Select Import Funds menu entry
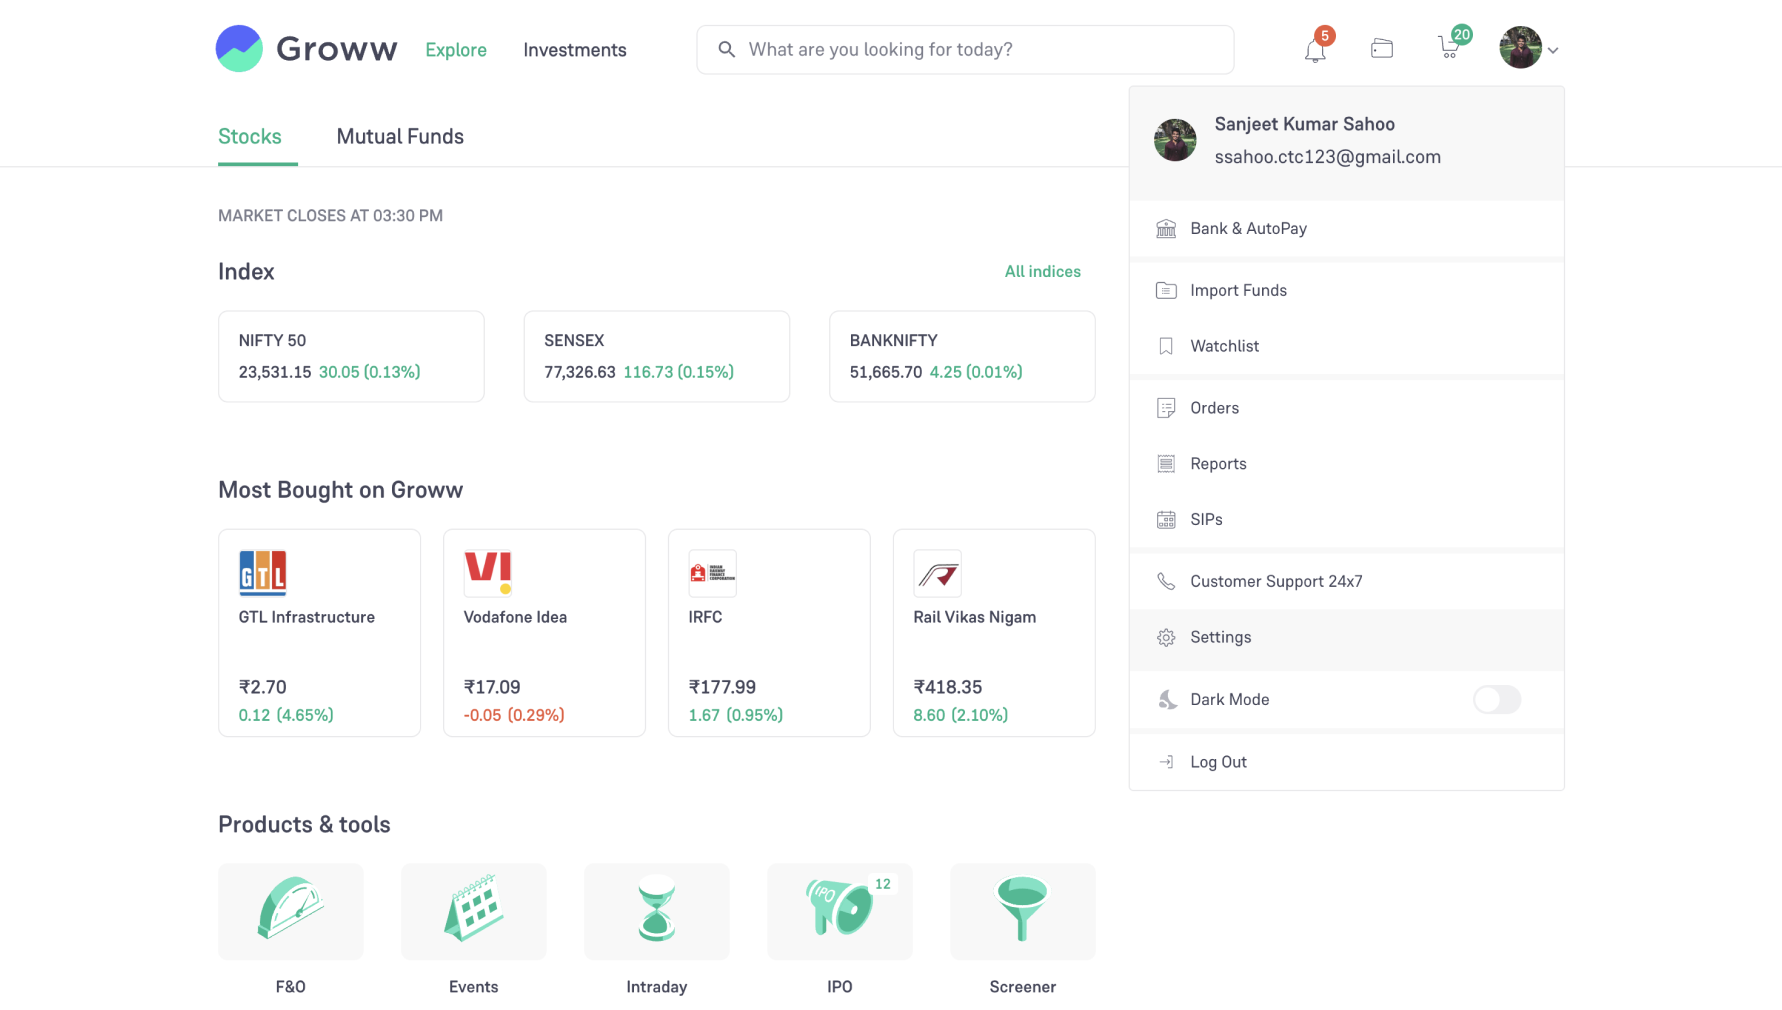This screenshot has height=1010, width=1782. coord(1347,290)
